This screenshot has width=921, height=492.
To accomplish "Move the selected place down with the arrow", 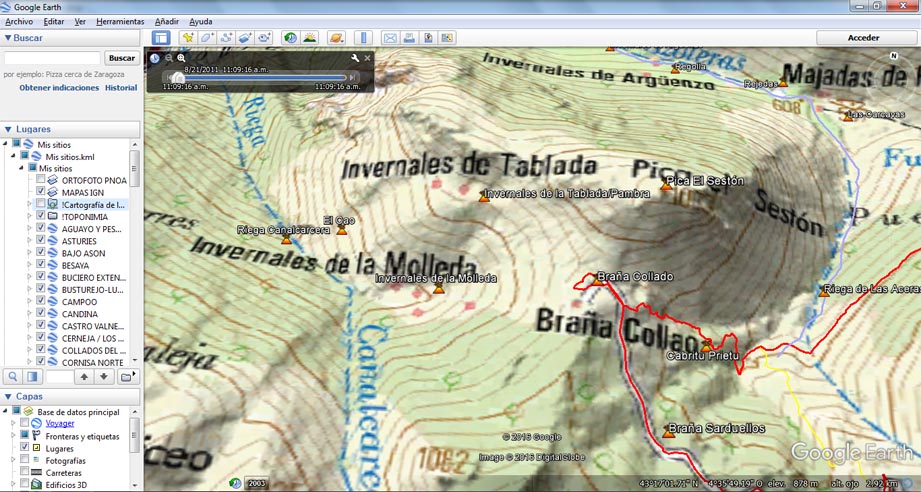I will coord(104,377).
